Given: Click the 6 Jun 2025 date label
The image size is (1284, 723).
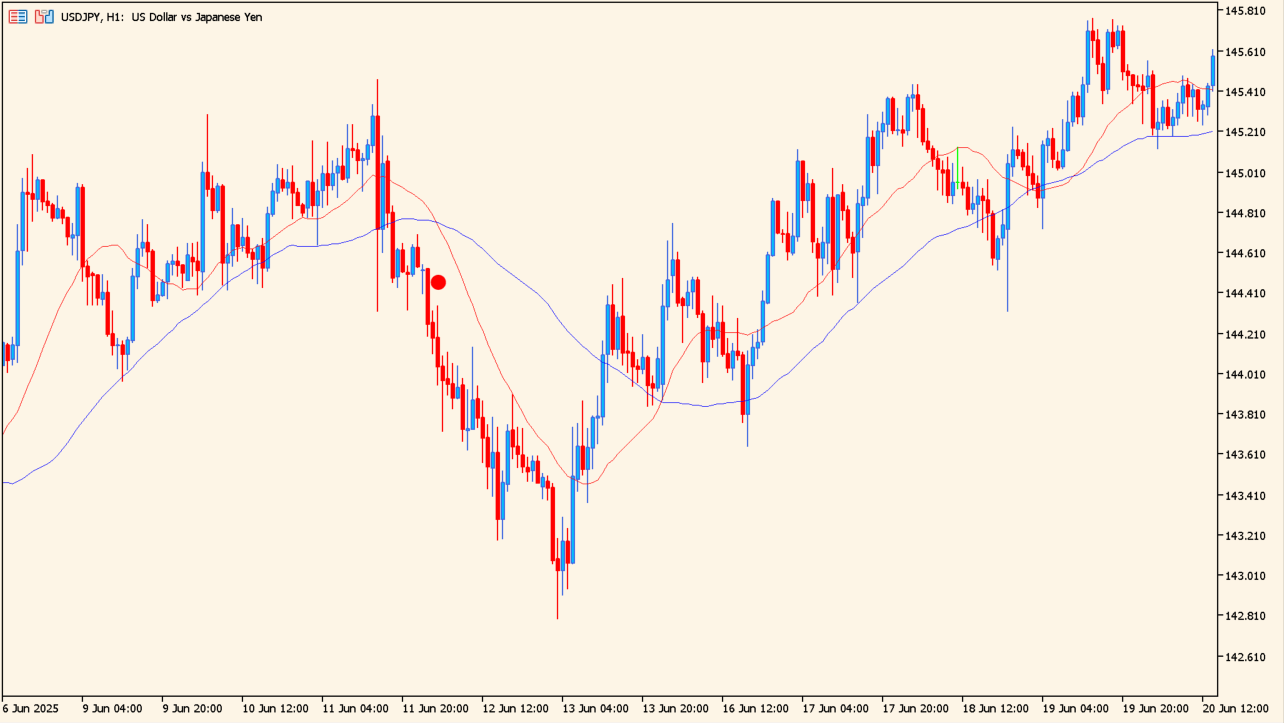Looking at the screenshot, I should [32, 708].
